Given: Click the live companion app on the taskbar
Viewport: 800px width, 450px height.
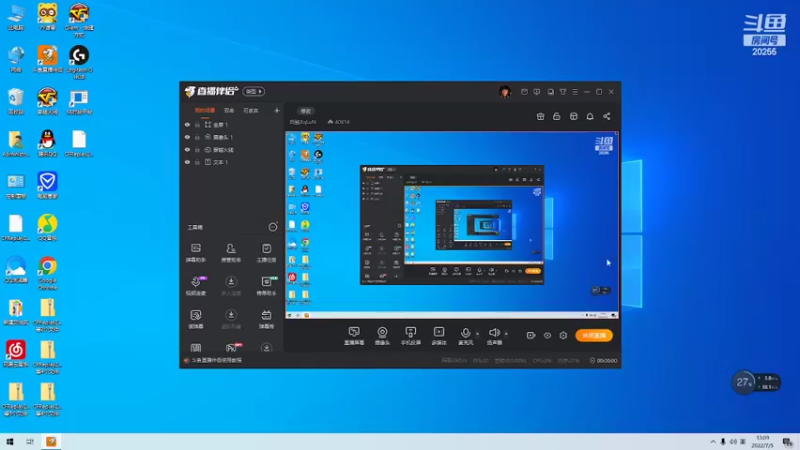Looking at the screenshot, I should click(51, 441).
